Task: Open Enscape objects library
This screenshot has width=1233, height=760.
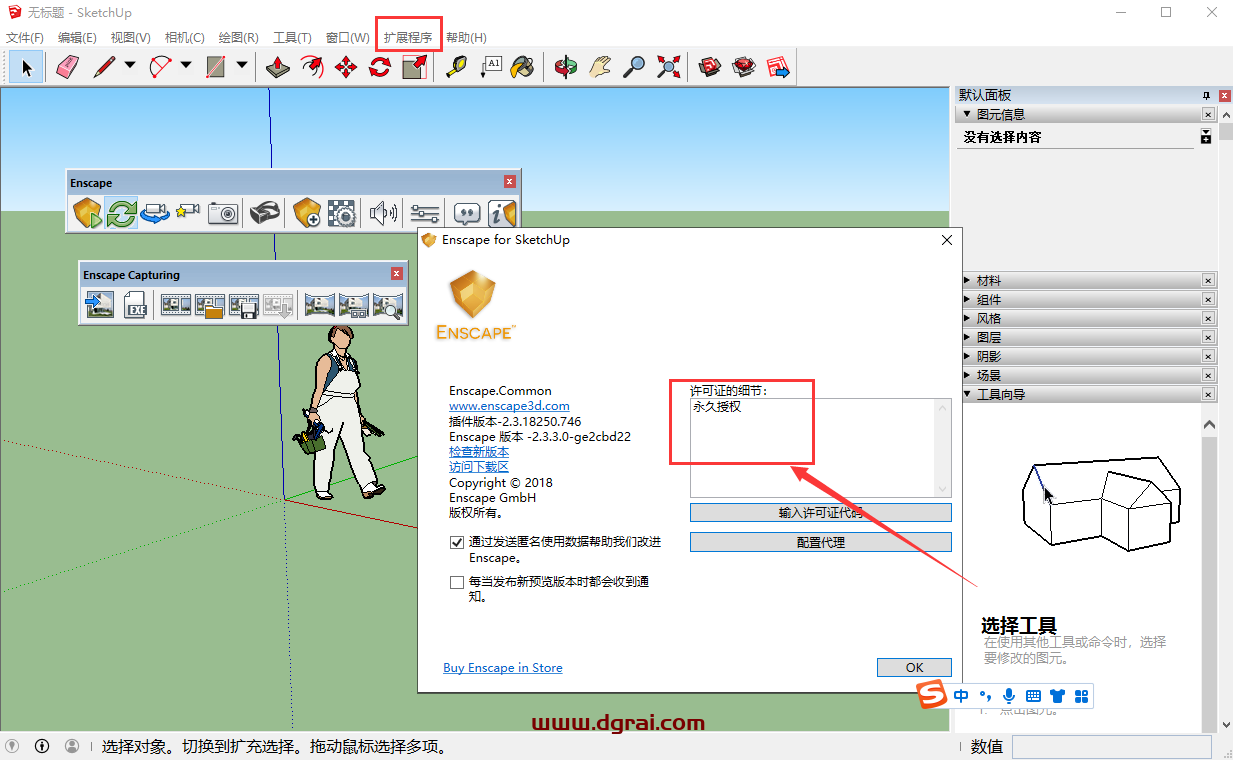Action: [306, 212]
